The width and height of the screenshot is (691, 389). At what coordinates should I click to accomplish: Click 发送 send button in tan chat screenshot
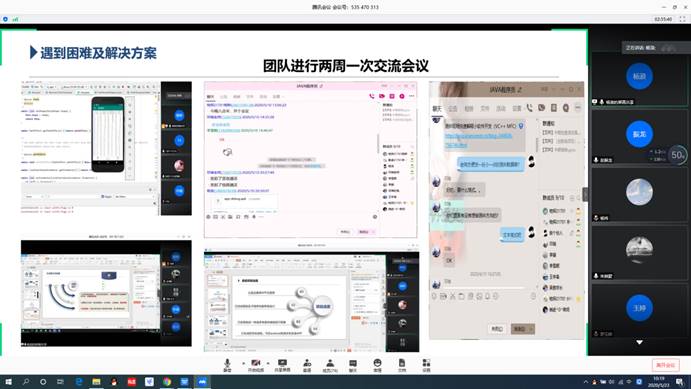pos(523,329)
